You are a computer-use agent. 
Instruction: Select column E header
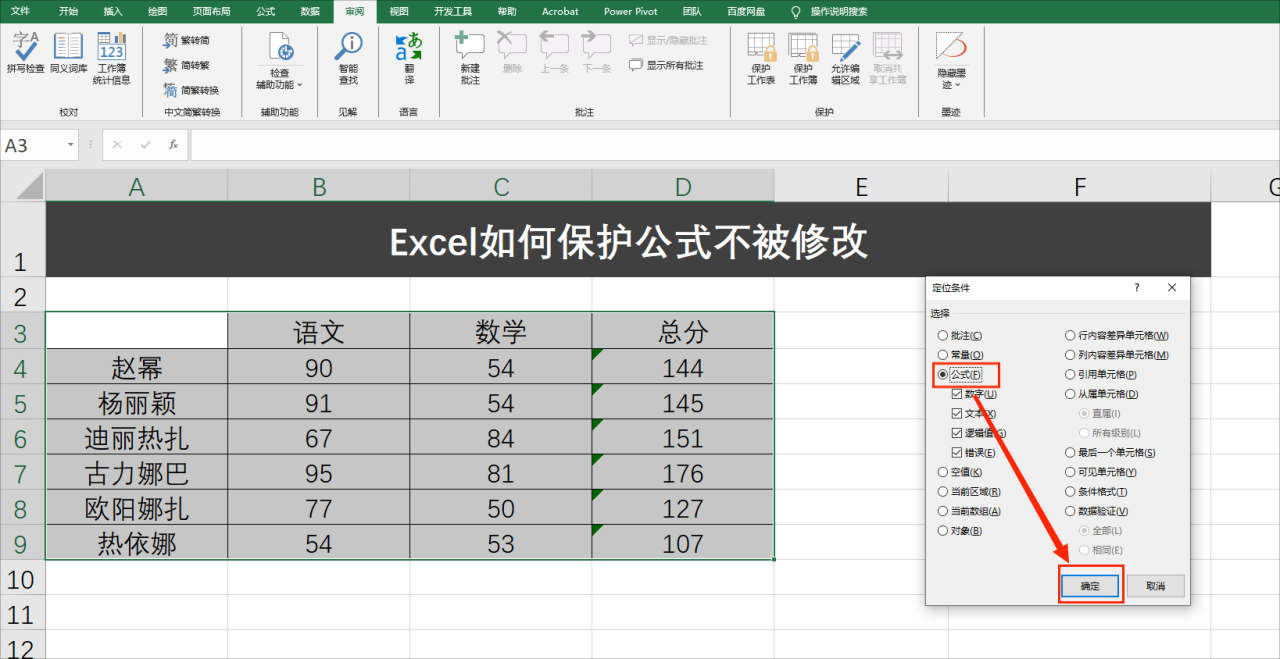click(861, 186)
